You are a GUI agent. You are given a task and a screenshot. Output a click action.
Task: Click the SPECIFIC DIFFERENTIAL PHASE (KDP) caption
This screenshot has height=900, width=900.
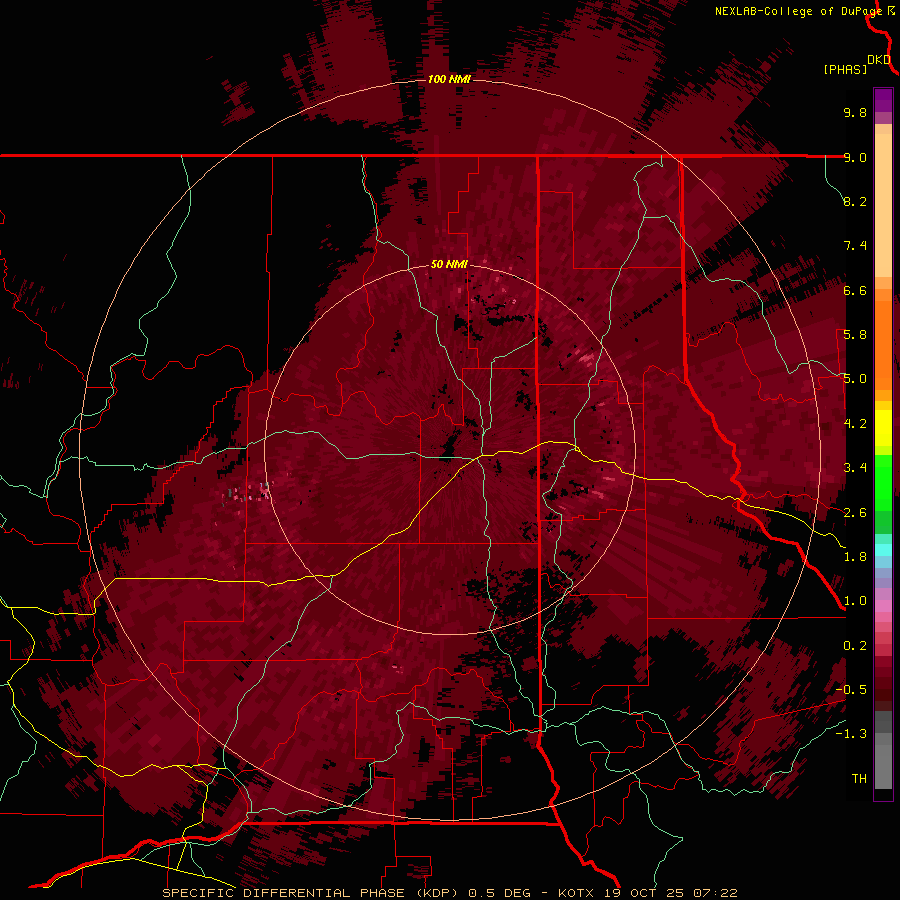click(x=311, y=893)
